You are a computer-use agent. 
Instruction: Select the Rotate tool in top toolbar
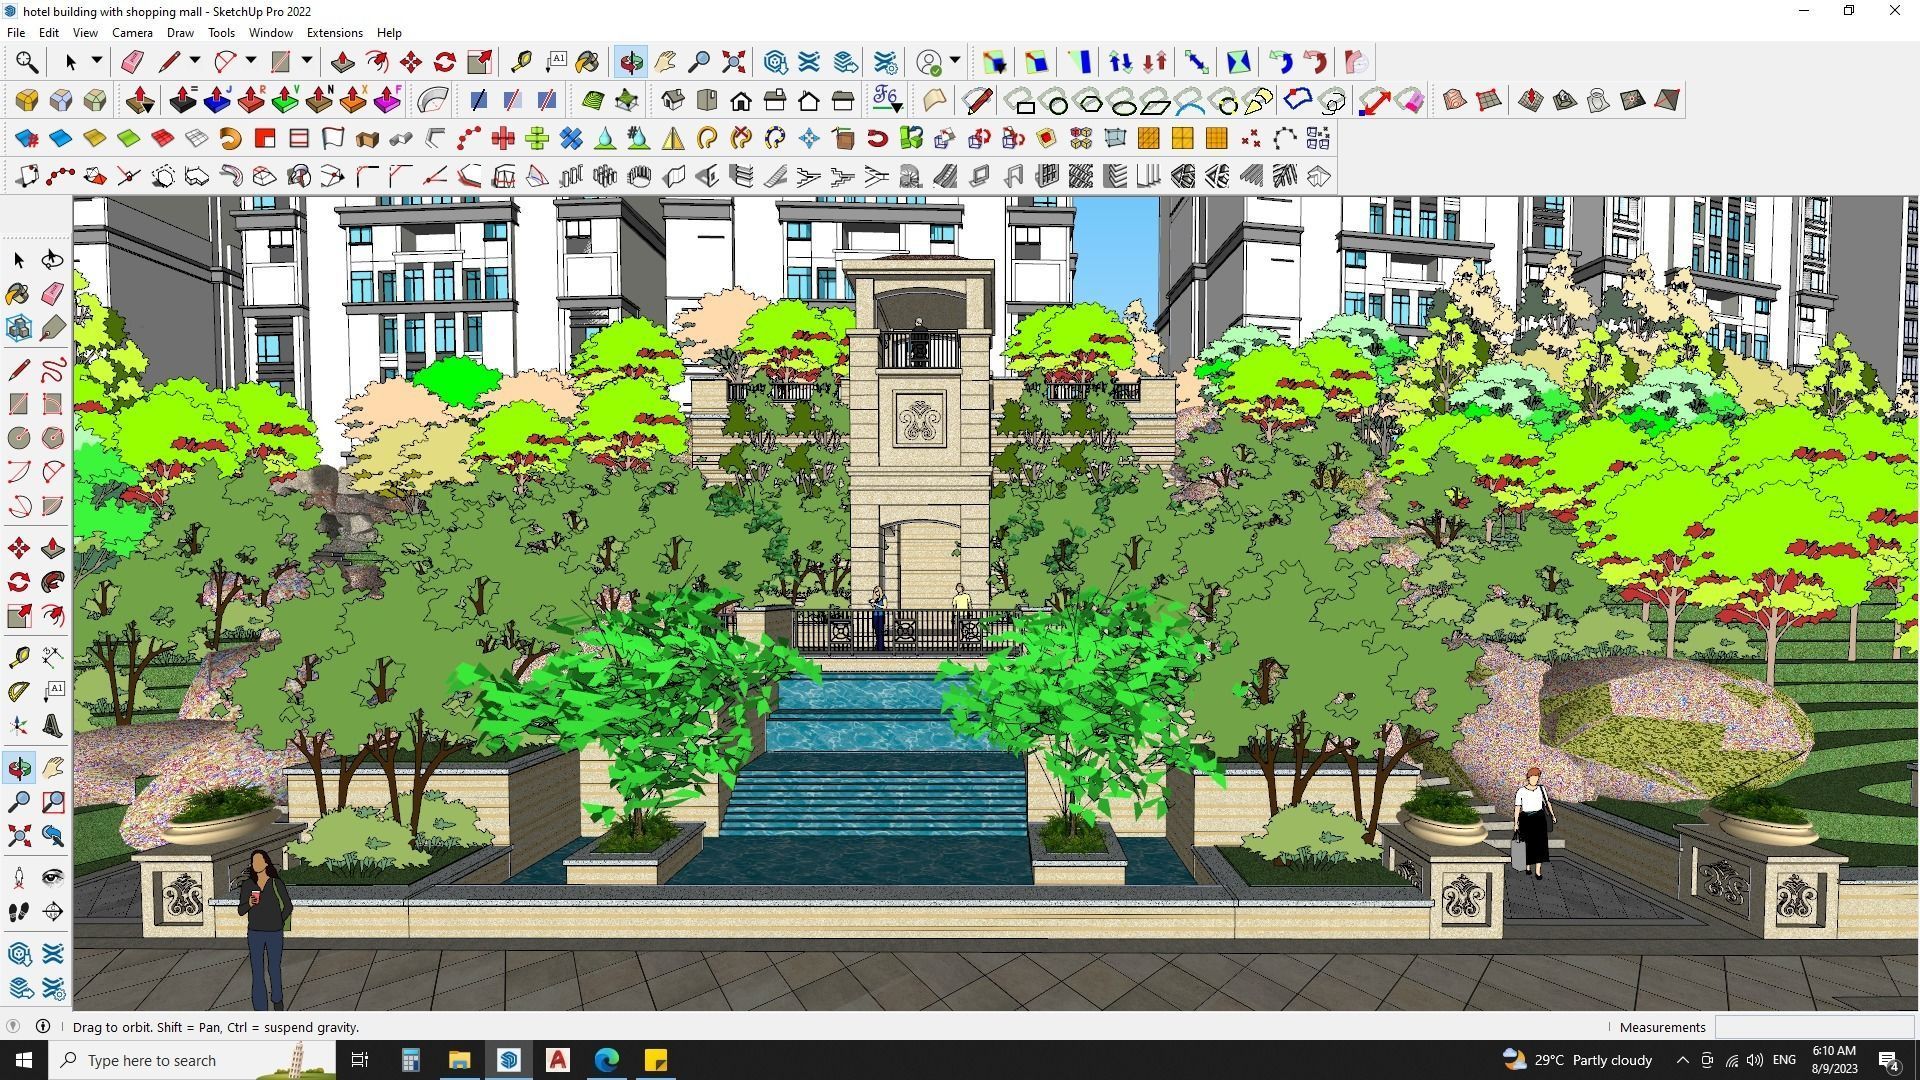pos(444,62)
